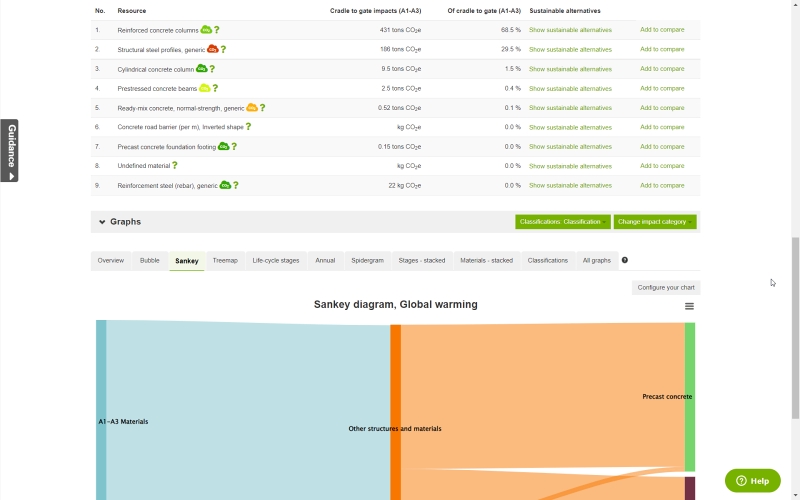This screenshot has width=800, height=500.
Task: Click red CO2 cloud for Structural steel profiles
Action: 212,49
